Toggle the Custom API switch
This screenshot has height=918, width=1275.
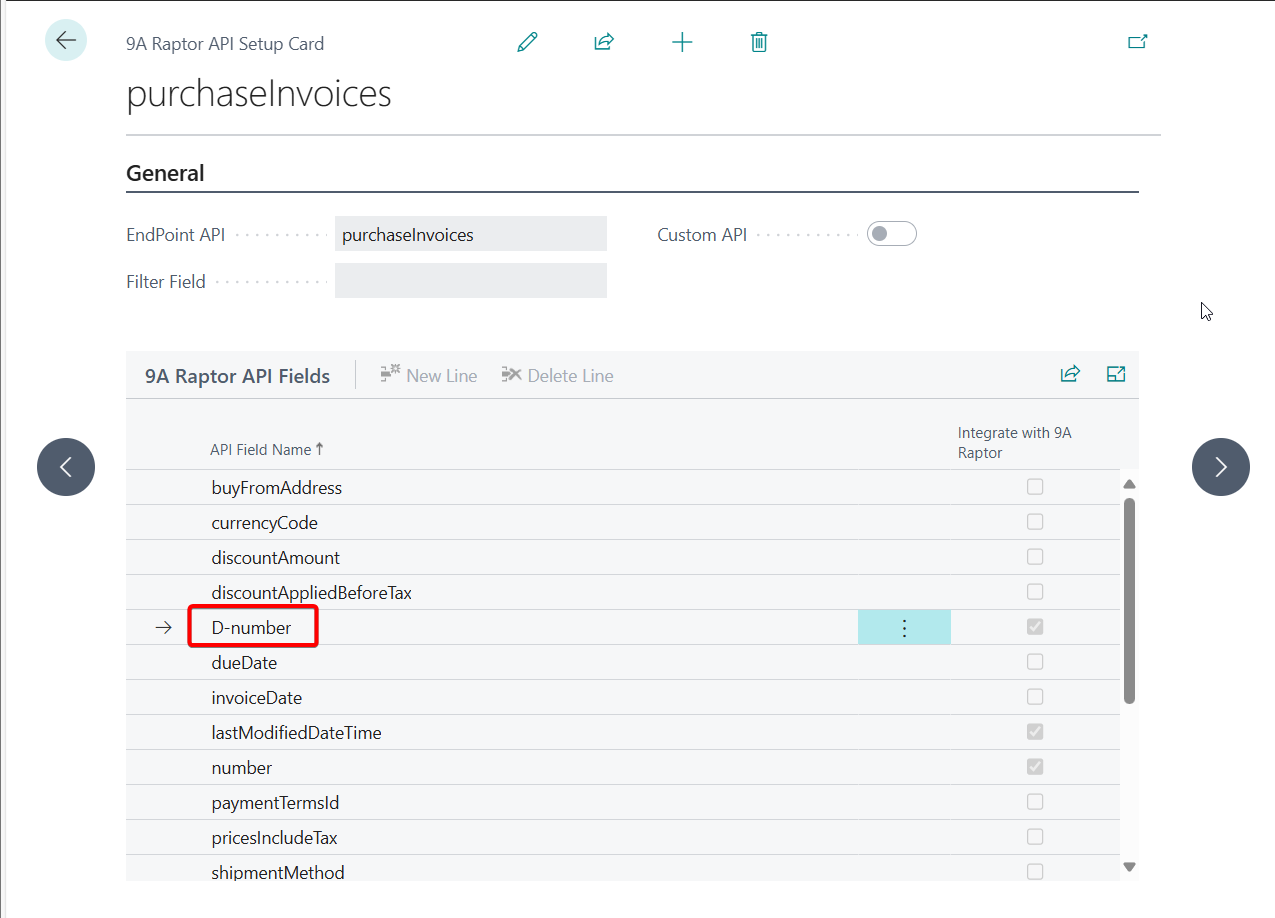[x=891, y=234]
